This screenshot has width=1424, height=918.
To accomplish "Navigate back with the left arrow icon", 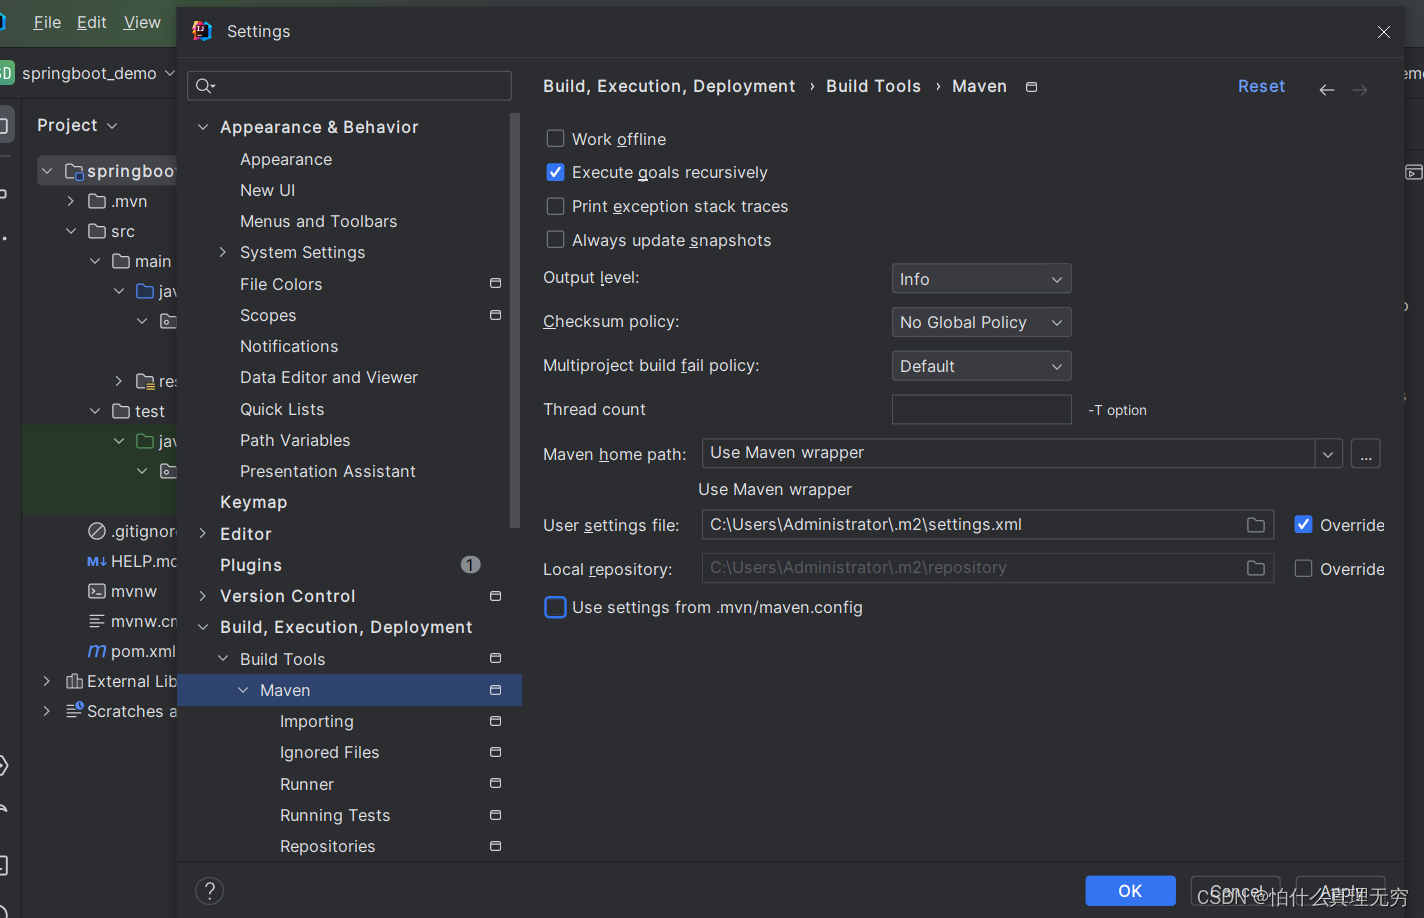I will [1327, 90].
